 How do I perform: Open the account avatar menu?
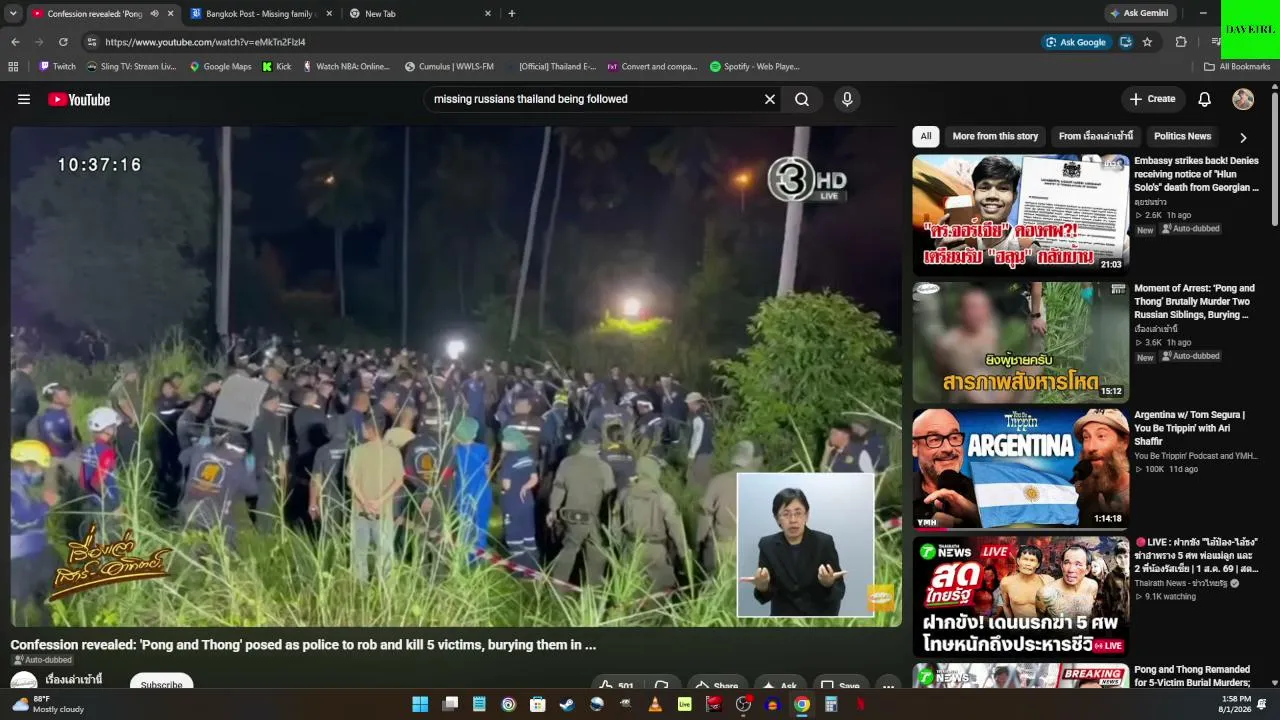pos(1243,99)
